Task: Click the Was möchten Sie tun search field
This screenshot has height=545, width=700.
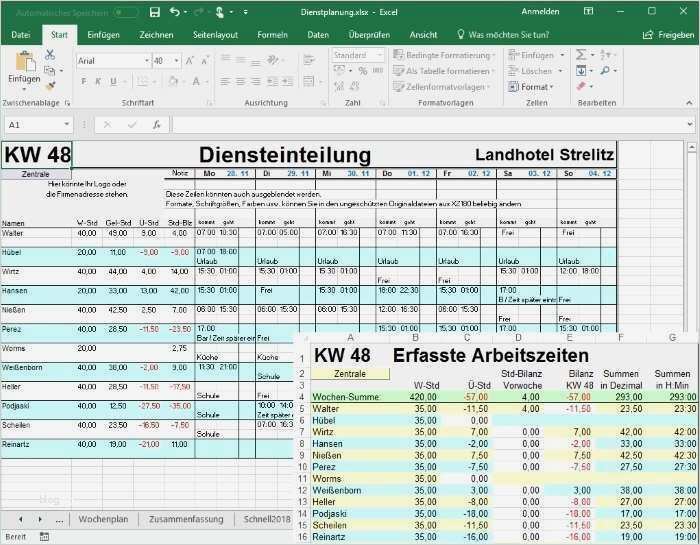Action: click(x=503, y=35)
